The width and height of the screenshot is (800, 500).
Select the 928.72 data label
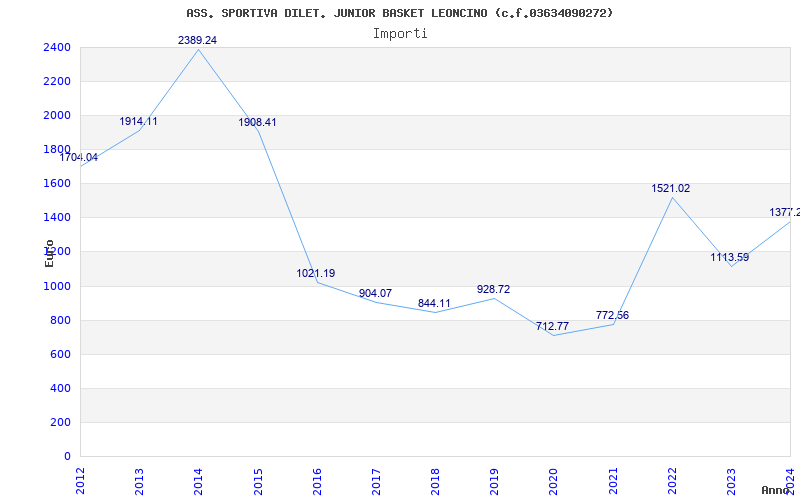(x=493, y=289)
